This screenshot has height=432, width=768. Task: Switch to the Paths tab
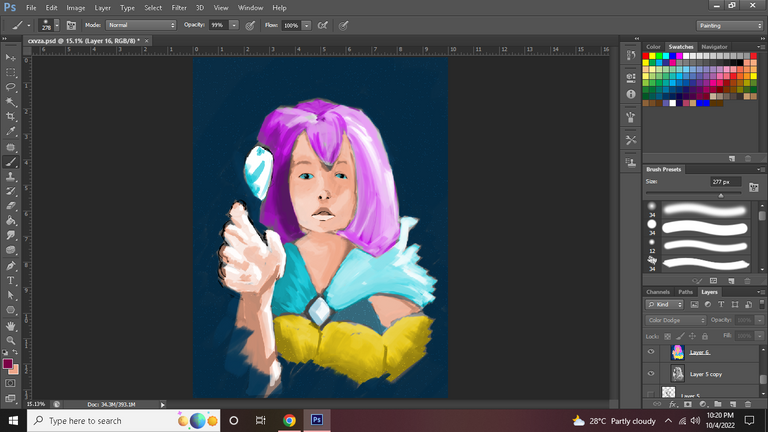685,292
